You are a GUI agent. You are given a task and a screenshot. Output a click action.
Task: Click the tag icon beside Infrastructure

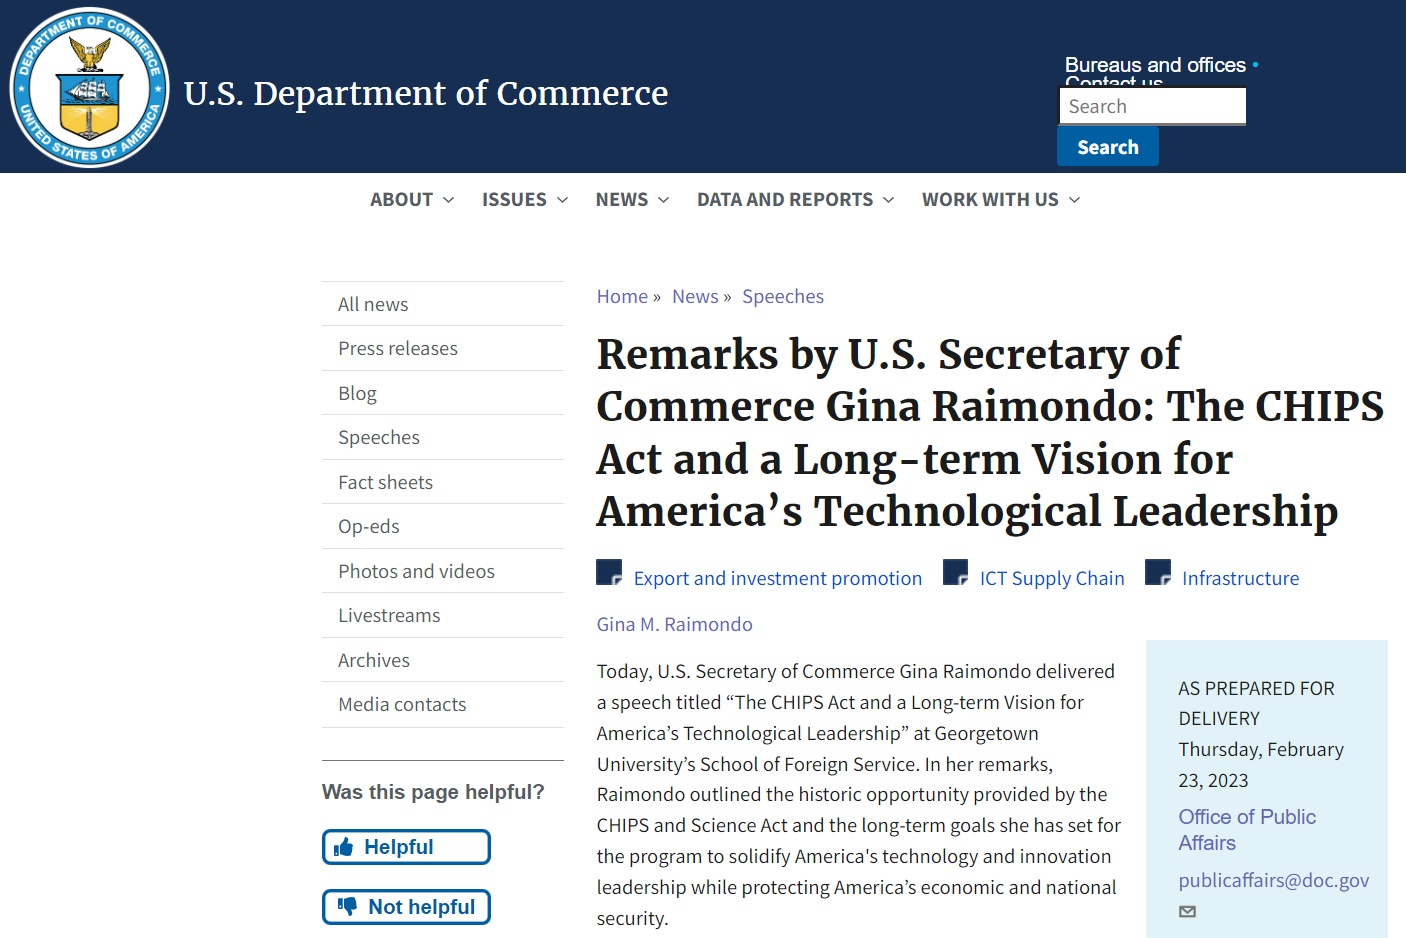click(x=1158, y=573)
